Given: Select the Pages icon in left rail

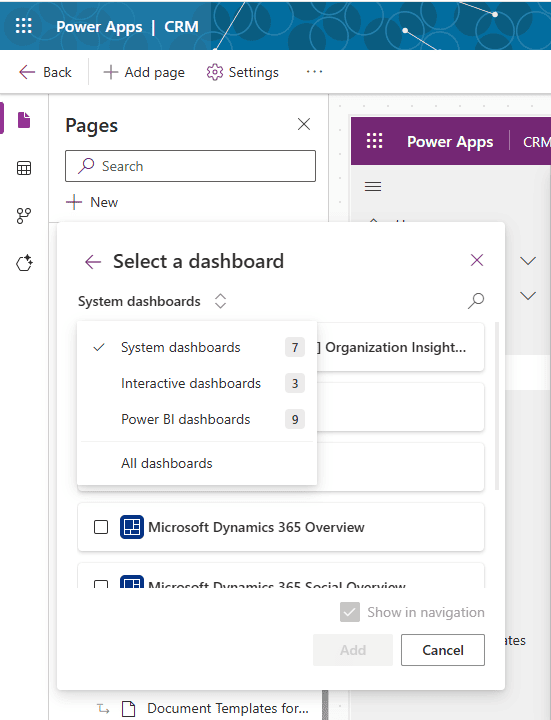Looking at the screenshot, I should (x=24, y=120).
